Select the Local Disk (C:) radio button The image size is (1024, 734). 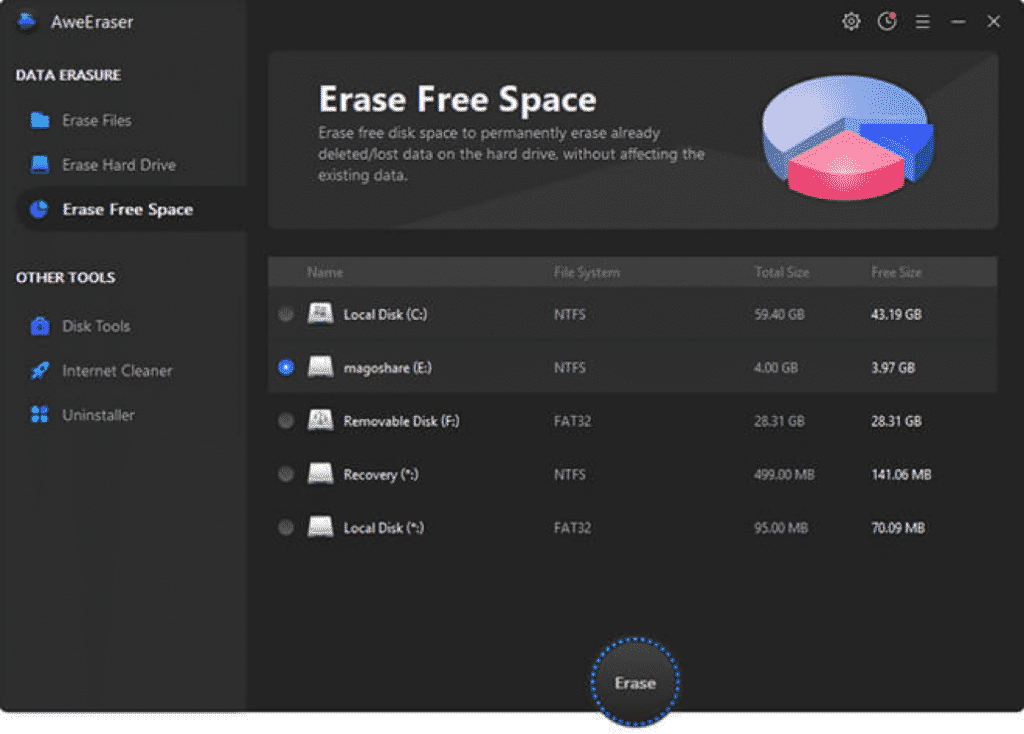pyautogui.click(x=286, y=314)
